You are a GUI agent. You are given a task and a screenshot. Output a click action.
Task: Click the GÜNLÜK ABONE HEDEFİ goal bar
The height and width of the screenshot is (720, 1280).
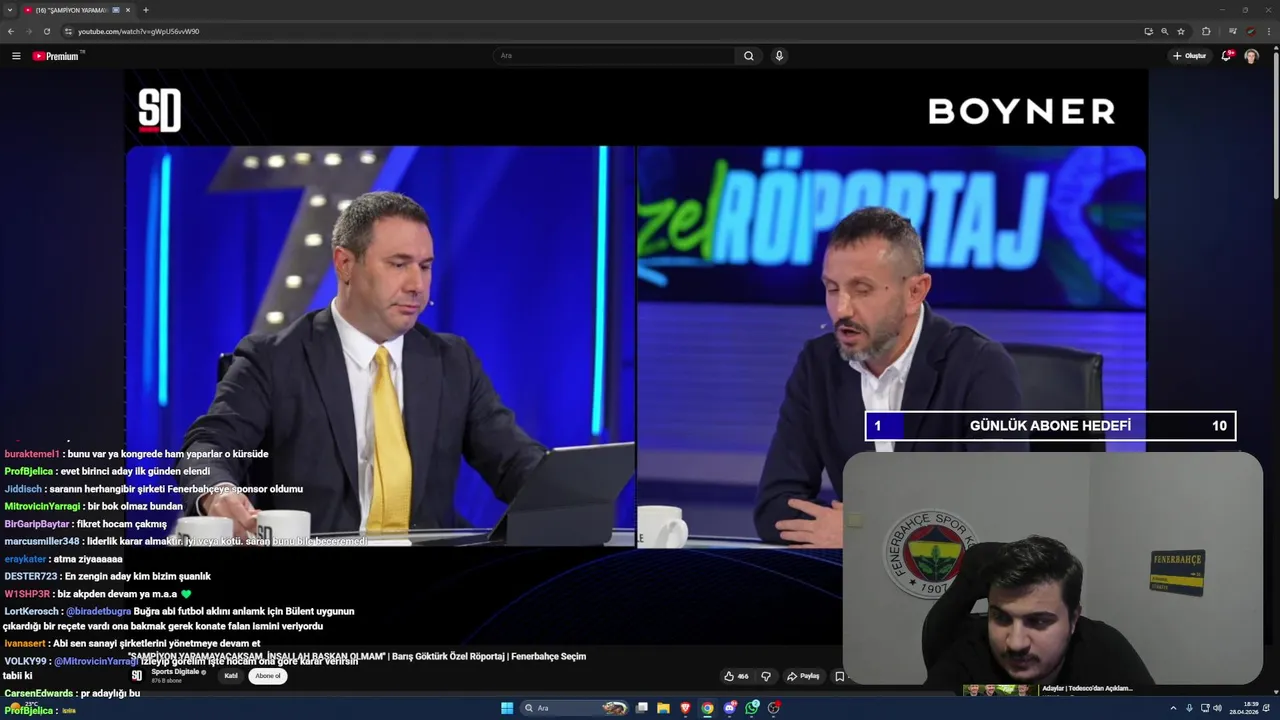coord(1051,426)
